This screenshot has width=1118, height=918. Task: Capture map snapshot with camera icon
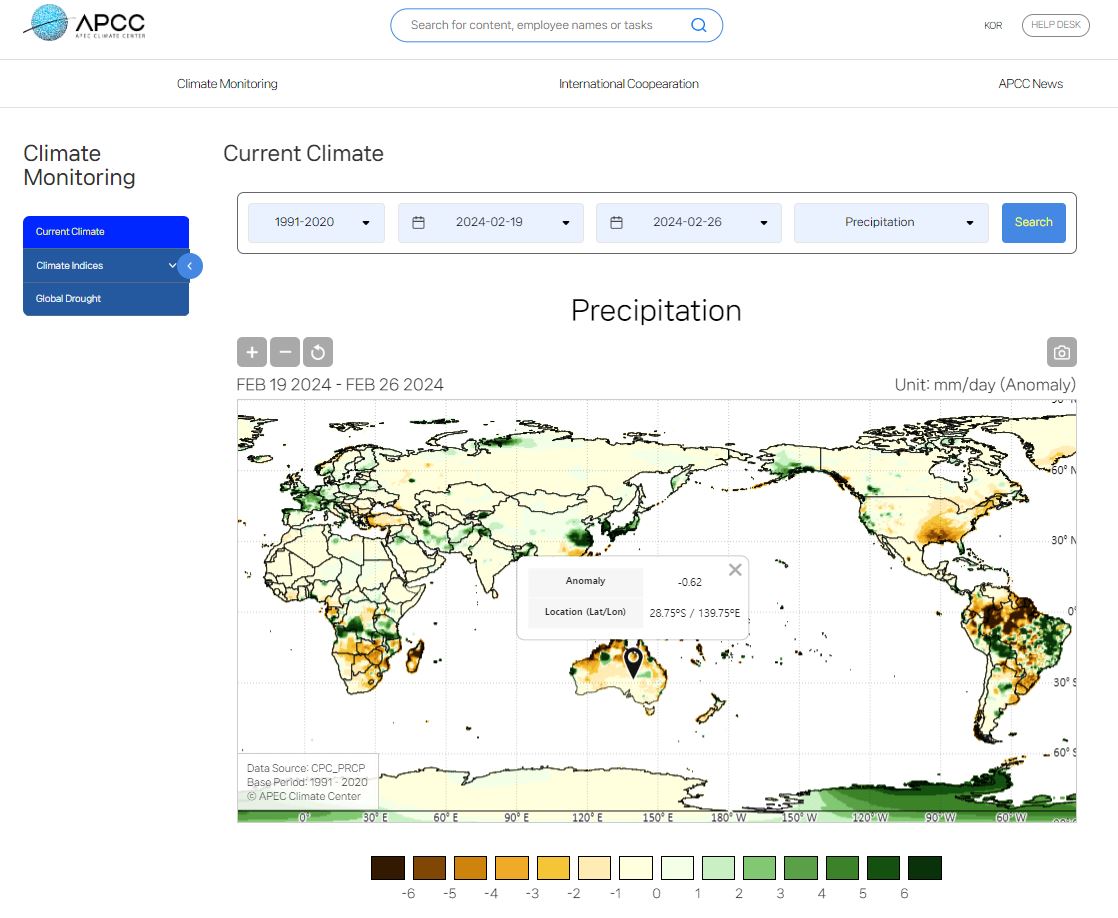point(1061,352)
